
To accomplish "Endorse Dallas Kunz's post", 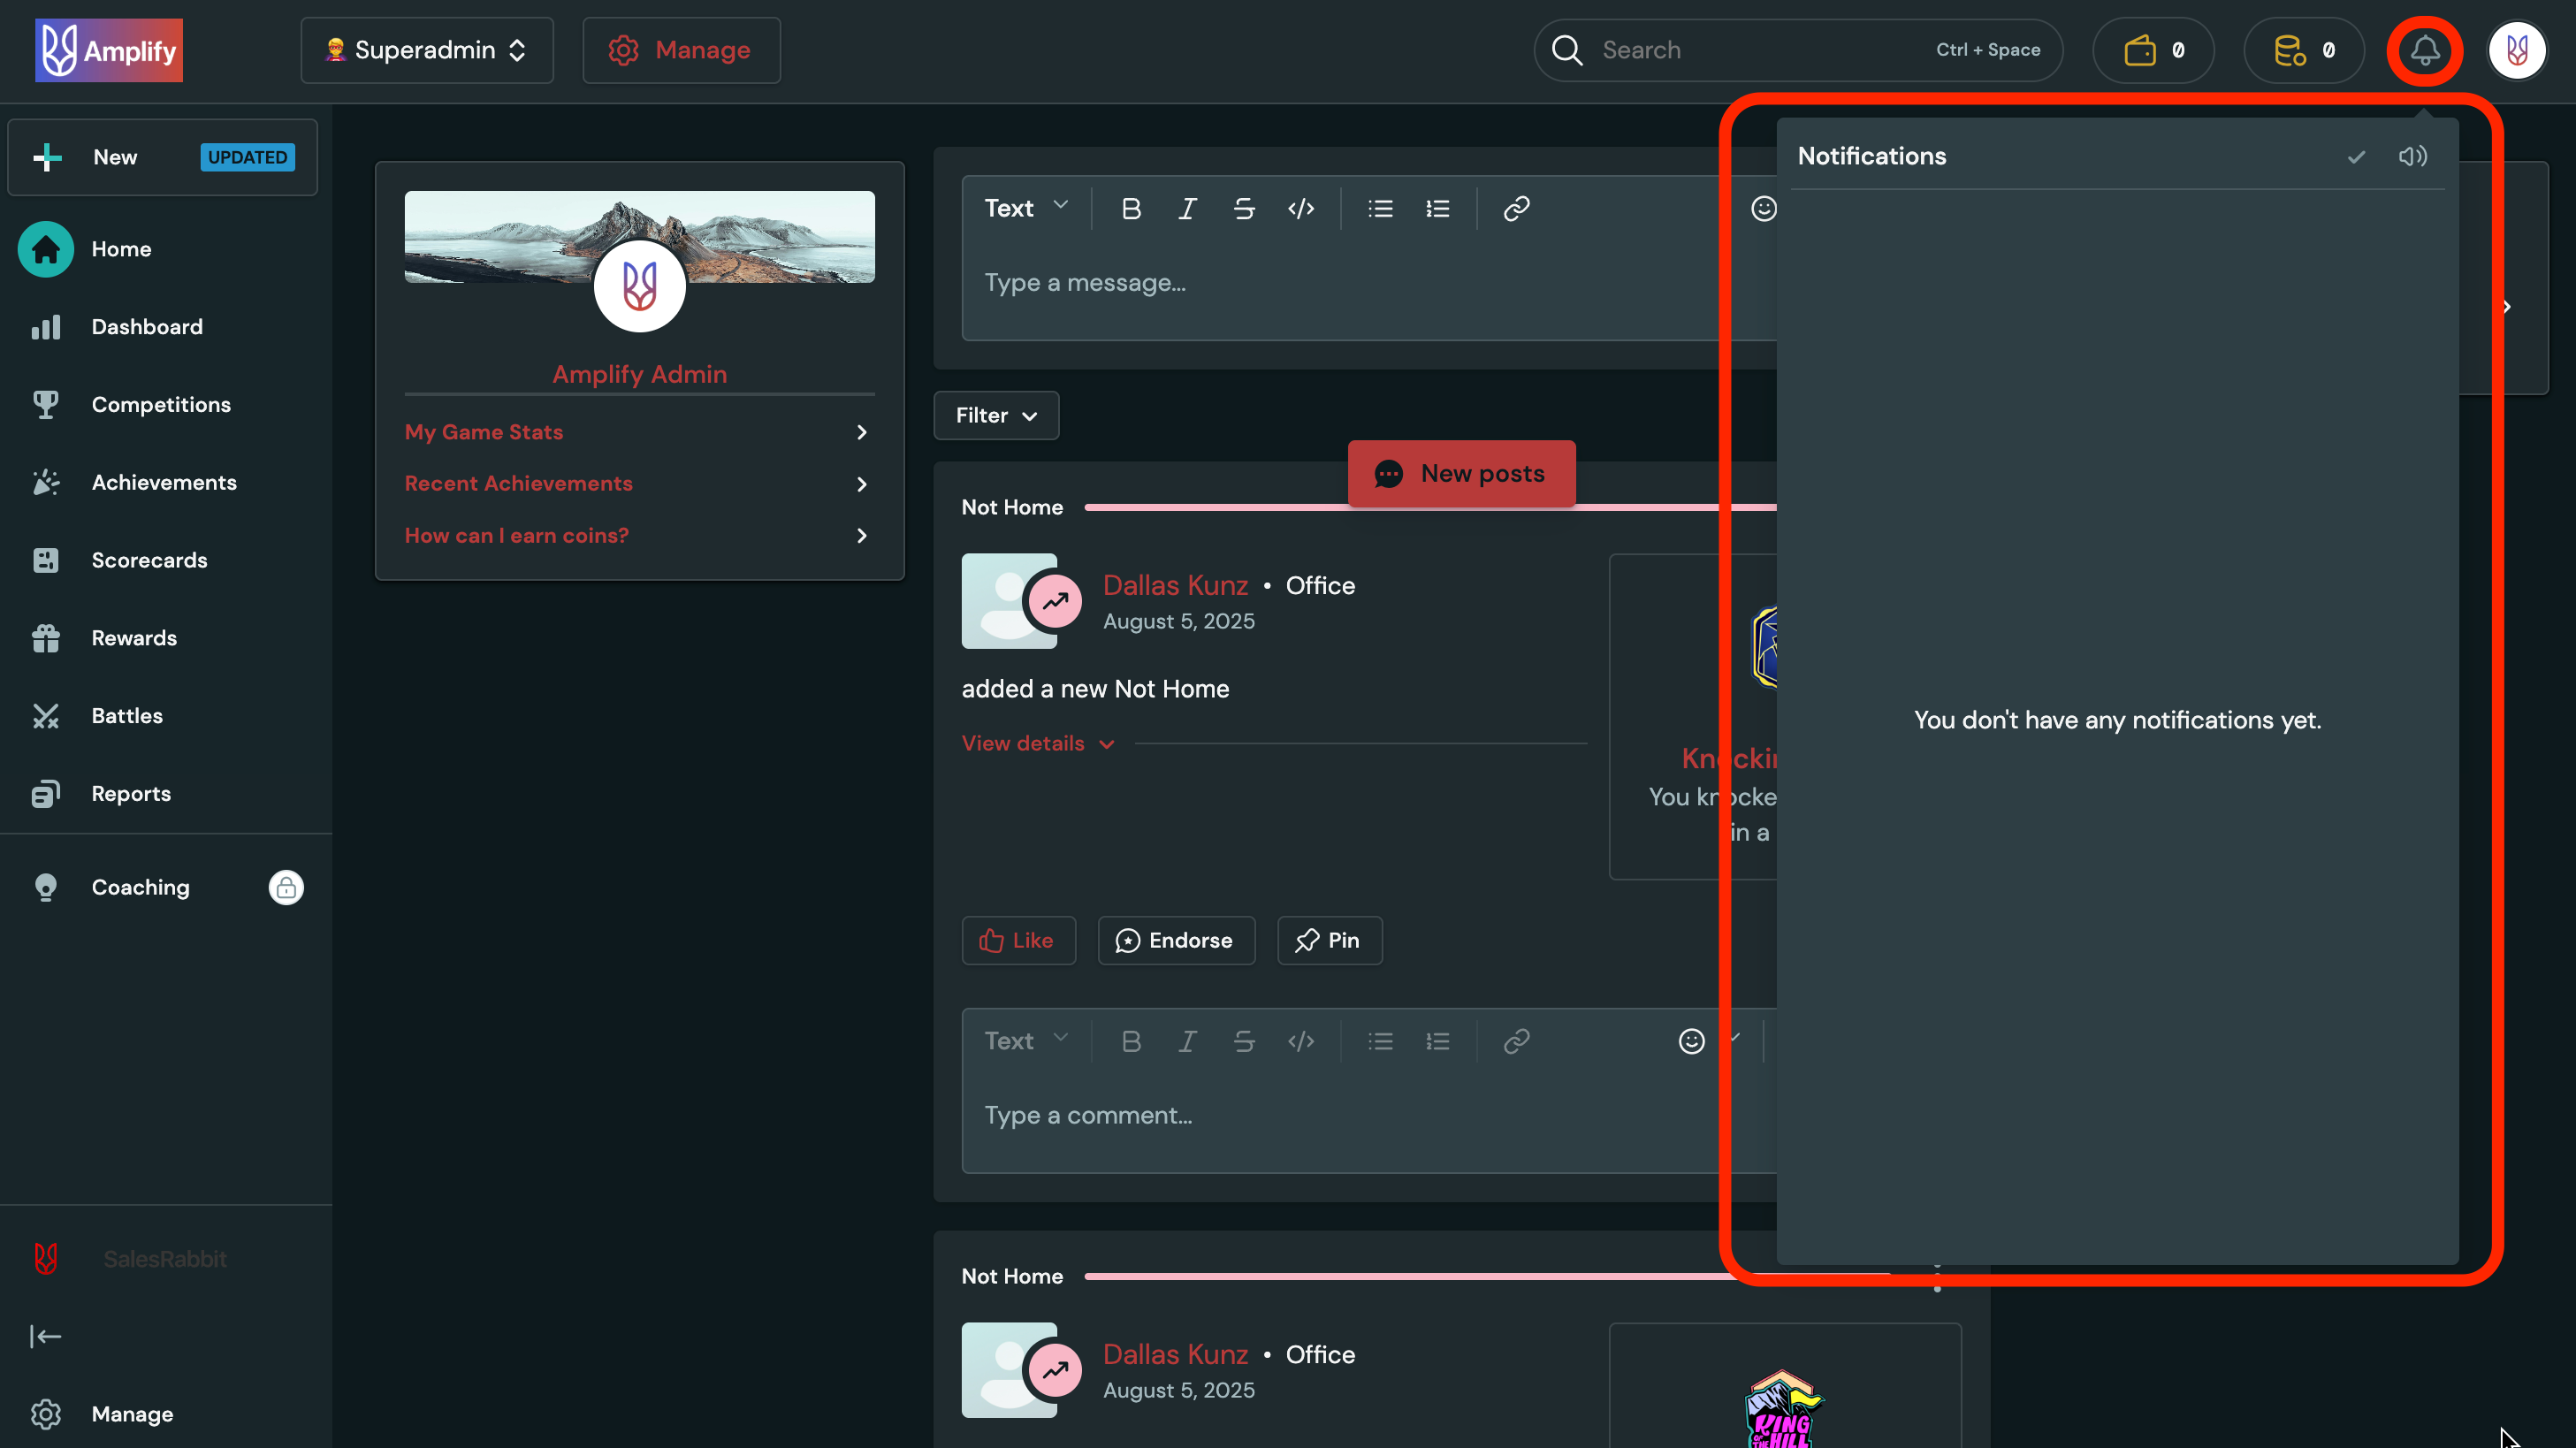I will tap(1176, 940).
